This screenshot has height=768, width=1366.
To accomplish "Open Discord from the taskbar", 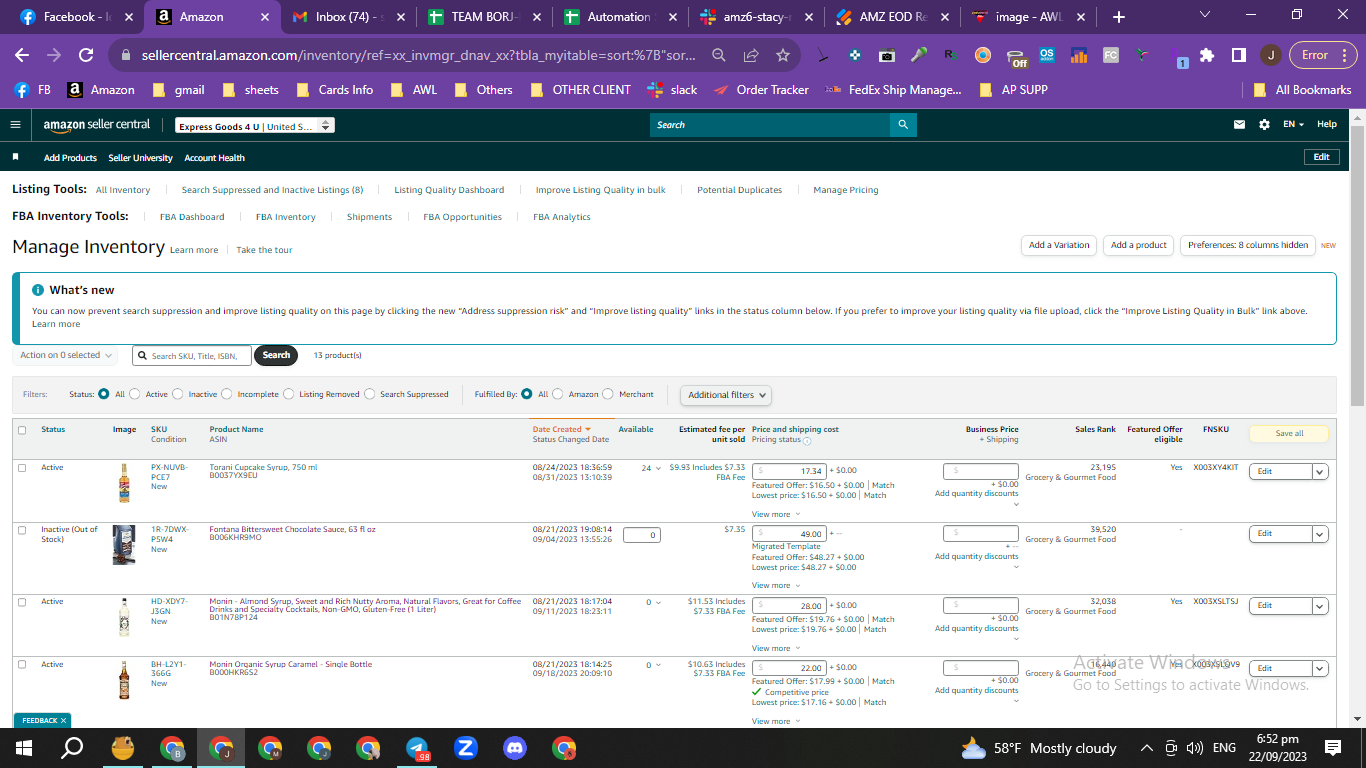I will pyautogui.click(x=515, y=748).
